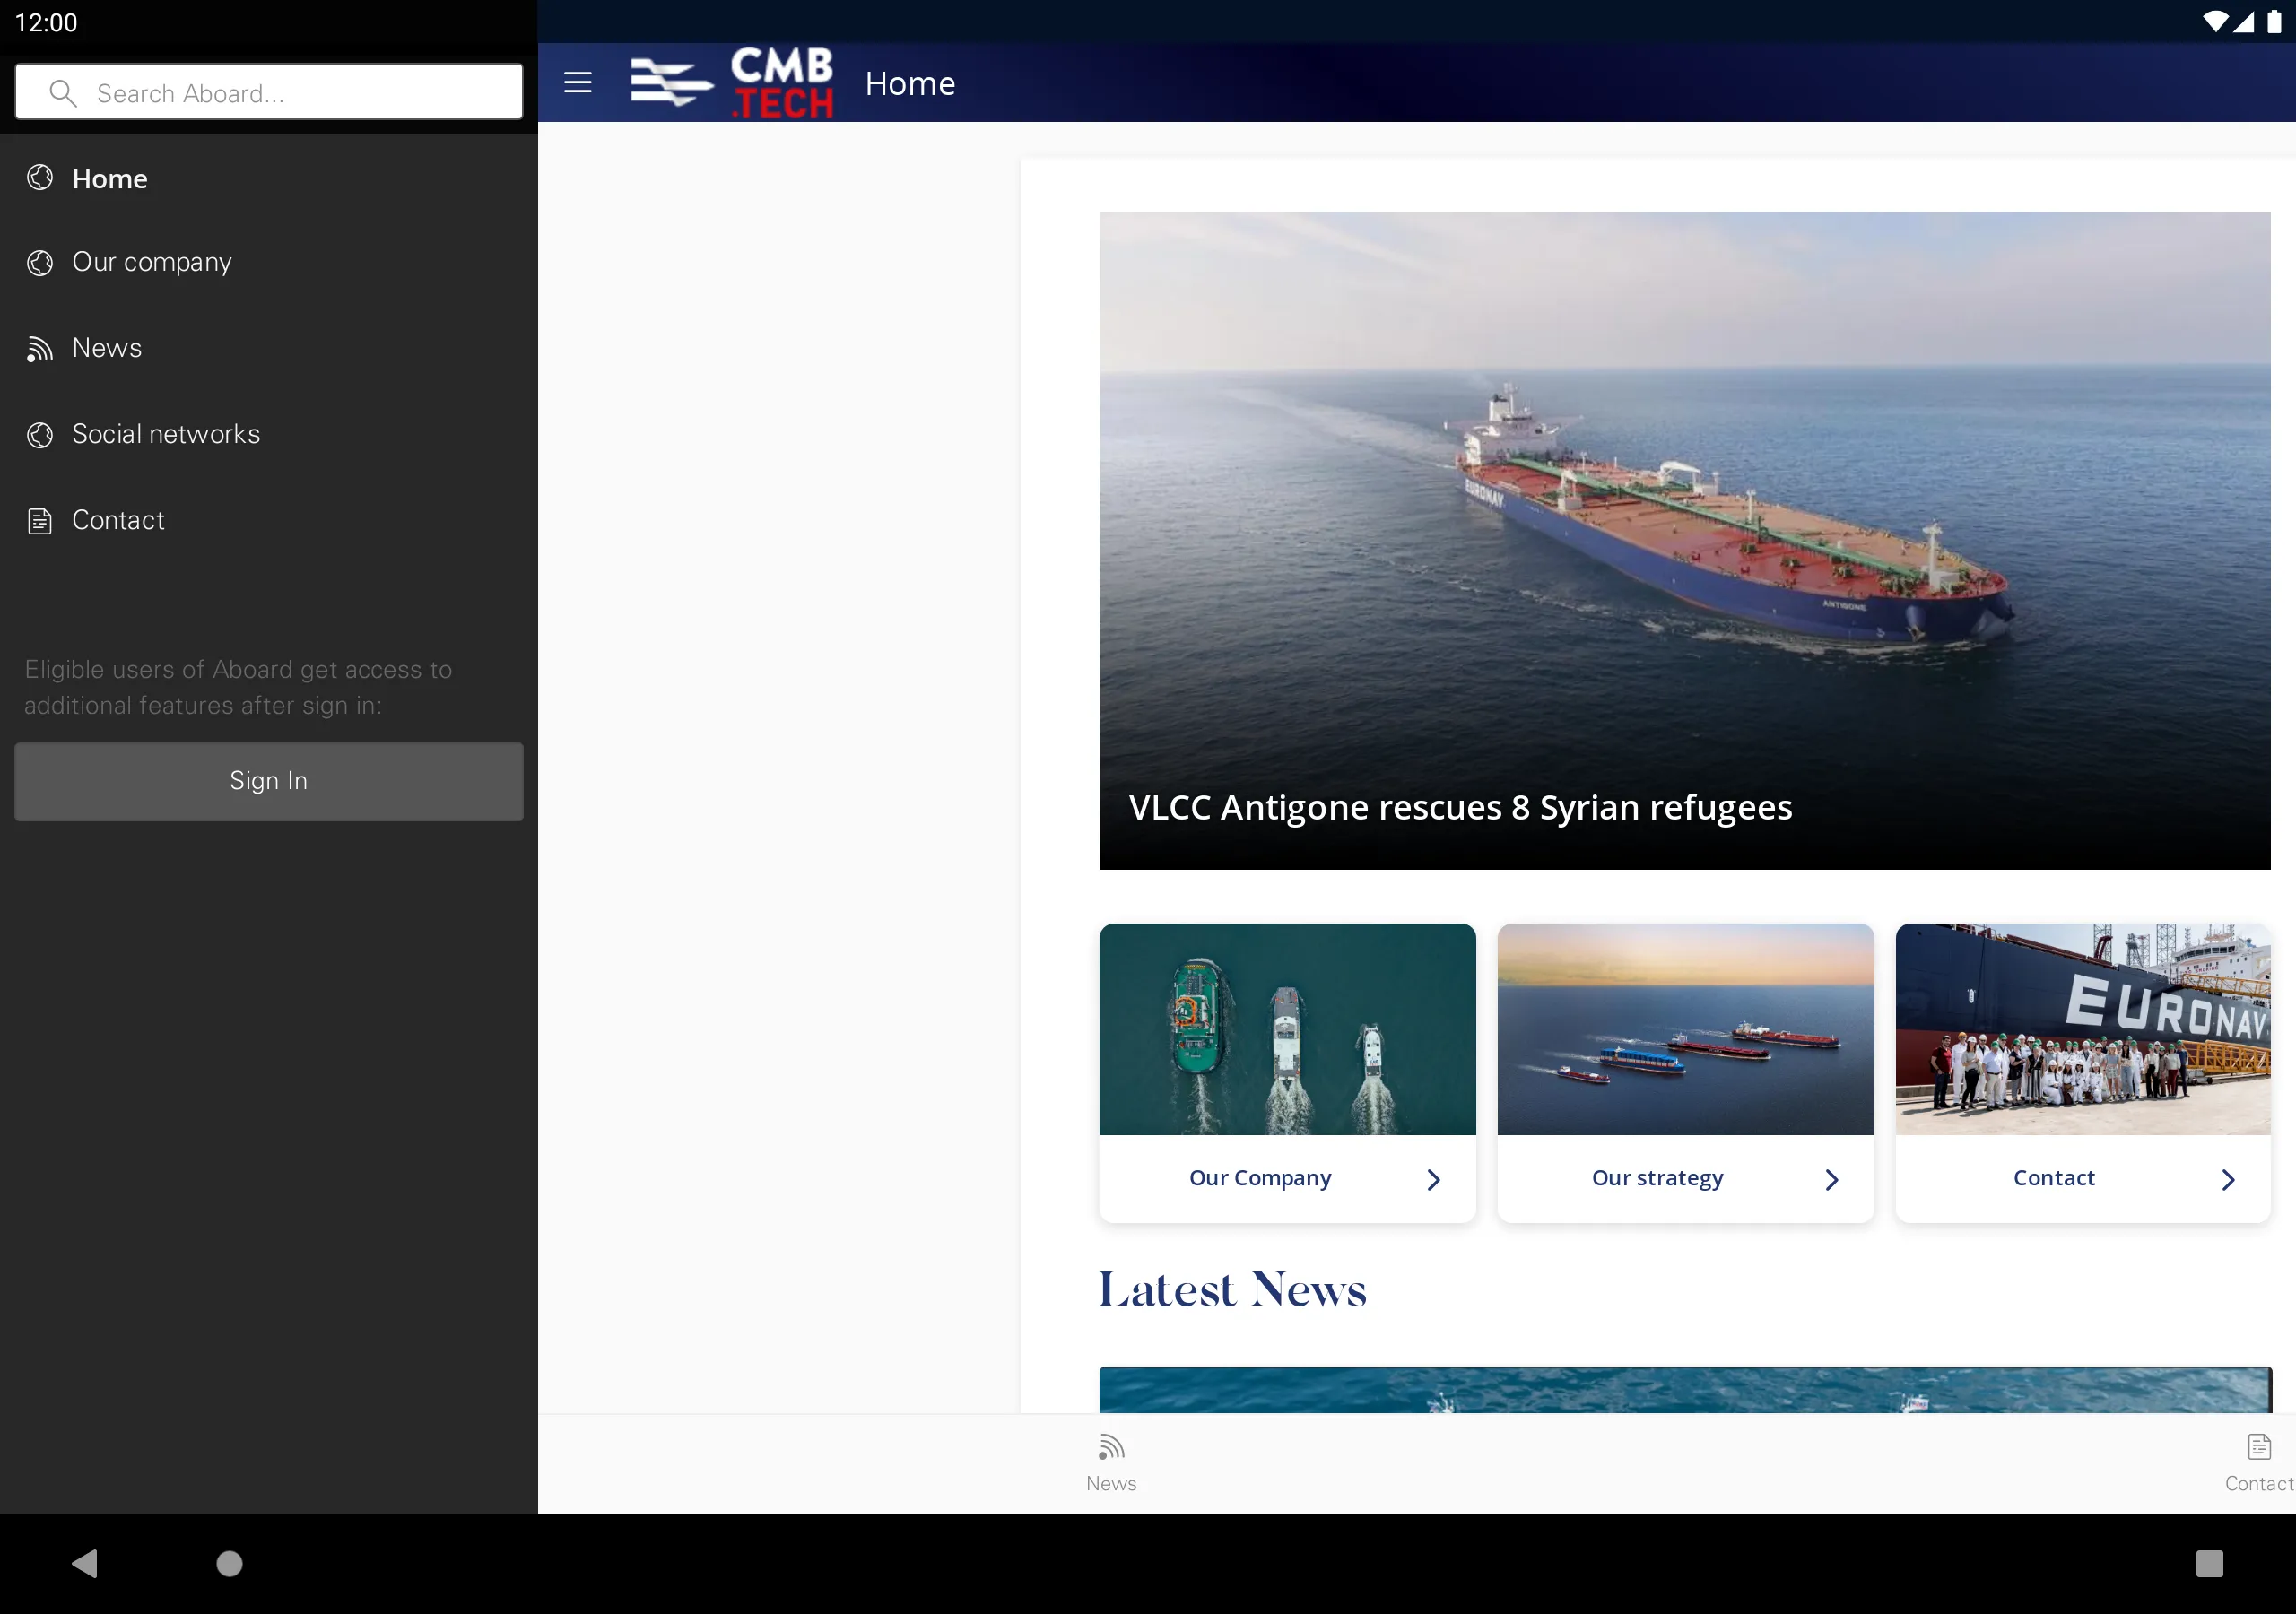The height and width of the screenshot is (1614, 2296).
Task: Tap the Android recent apps square
Action: click(2209, 1562)
